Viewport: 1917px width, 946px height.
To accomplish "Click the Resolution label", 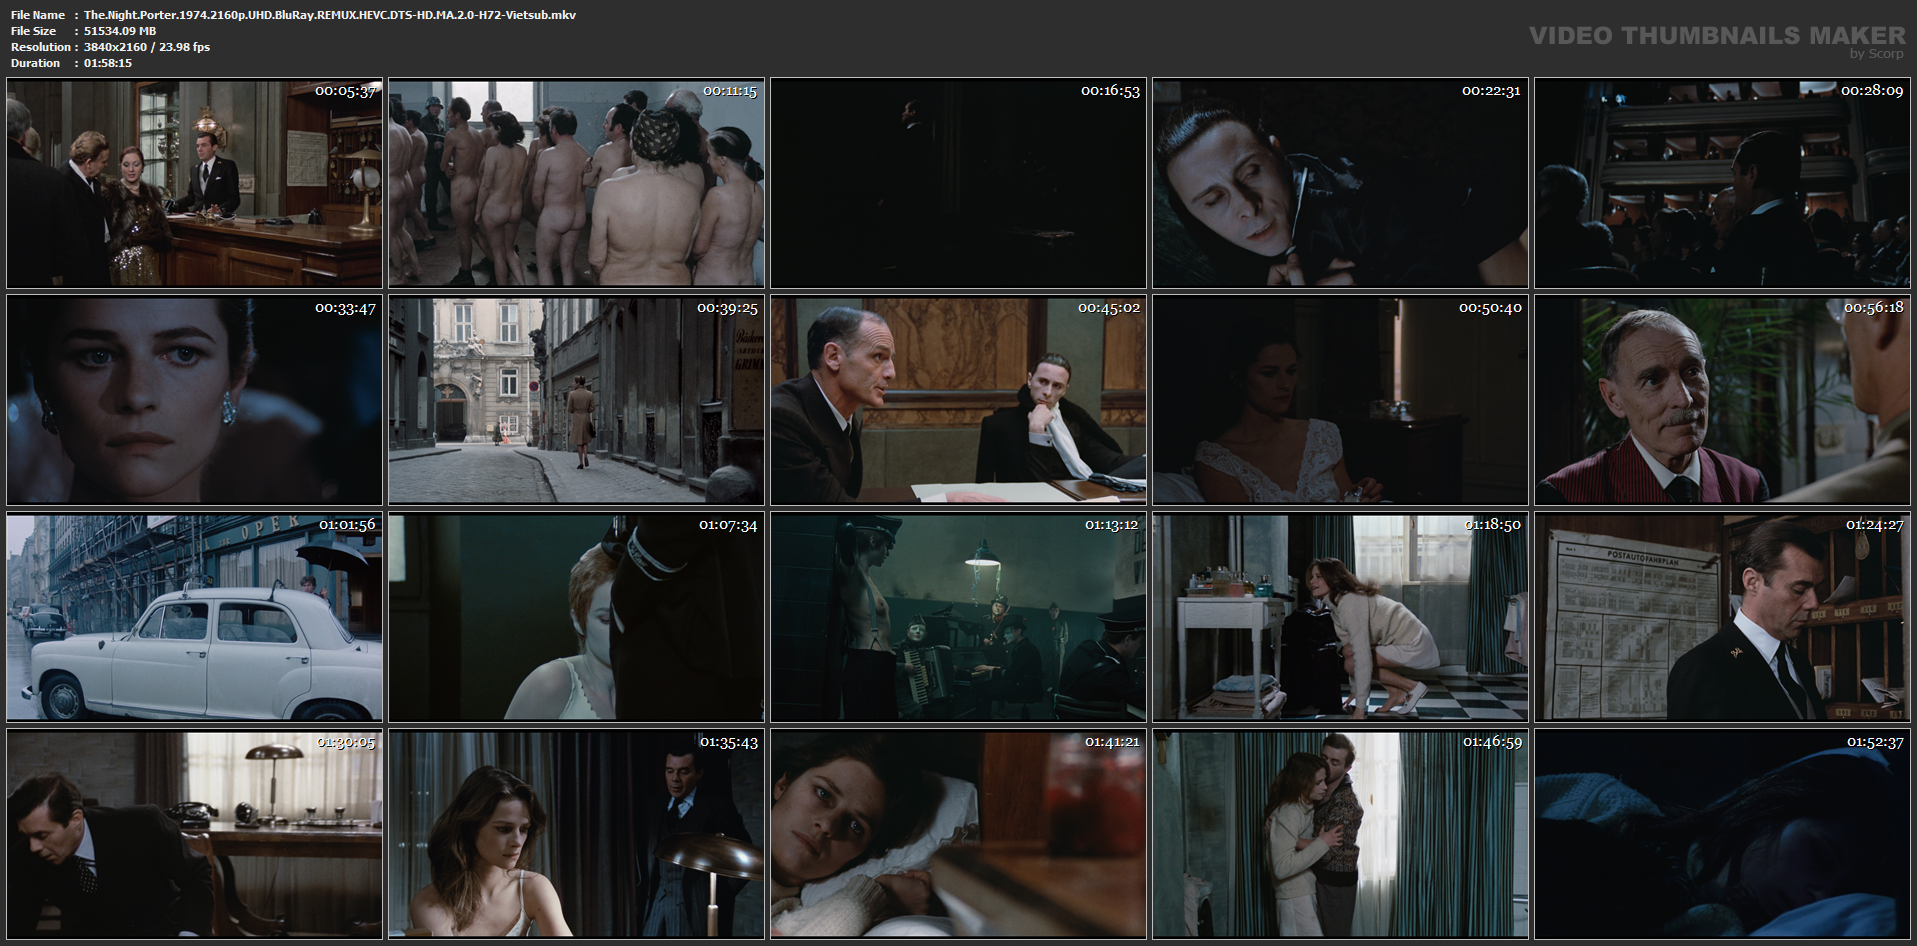I will tap(41, 47).
